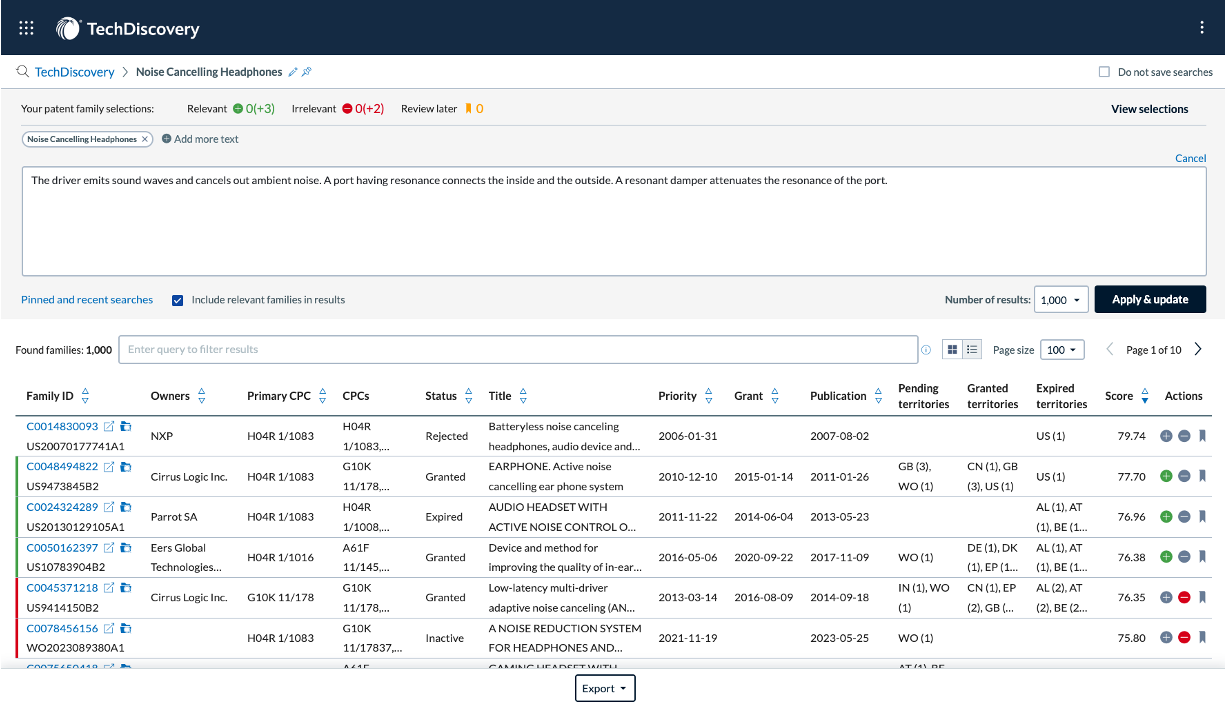Mark C0024324289 as irrelevant with minus icon
1226x704 pixels.
pyautogui.click(x=1184, y=517)
